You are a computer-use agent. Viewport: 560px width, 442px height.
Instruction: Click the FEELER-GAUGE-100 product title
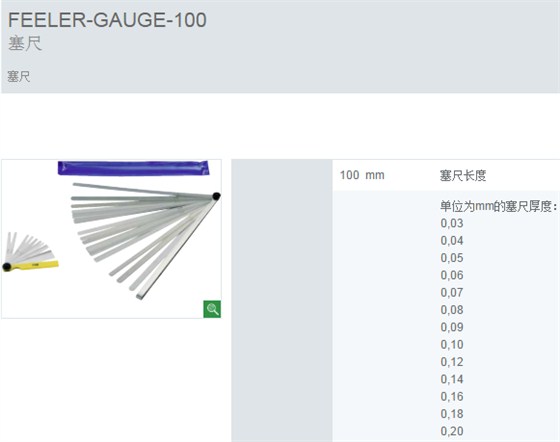pyautogui.click(x=107, y=20)
